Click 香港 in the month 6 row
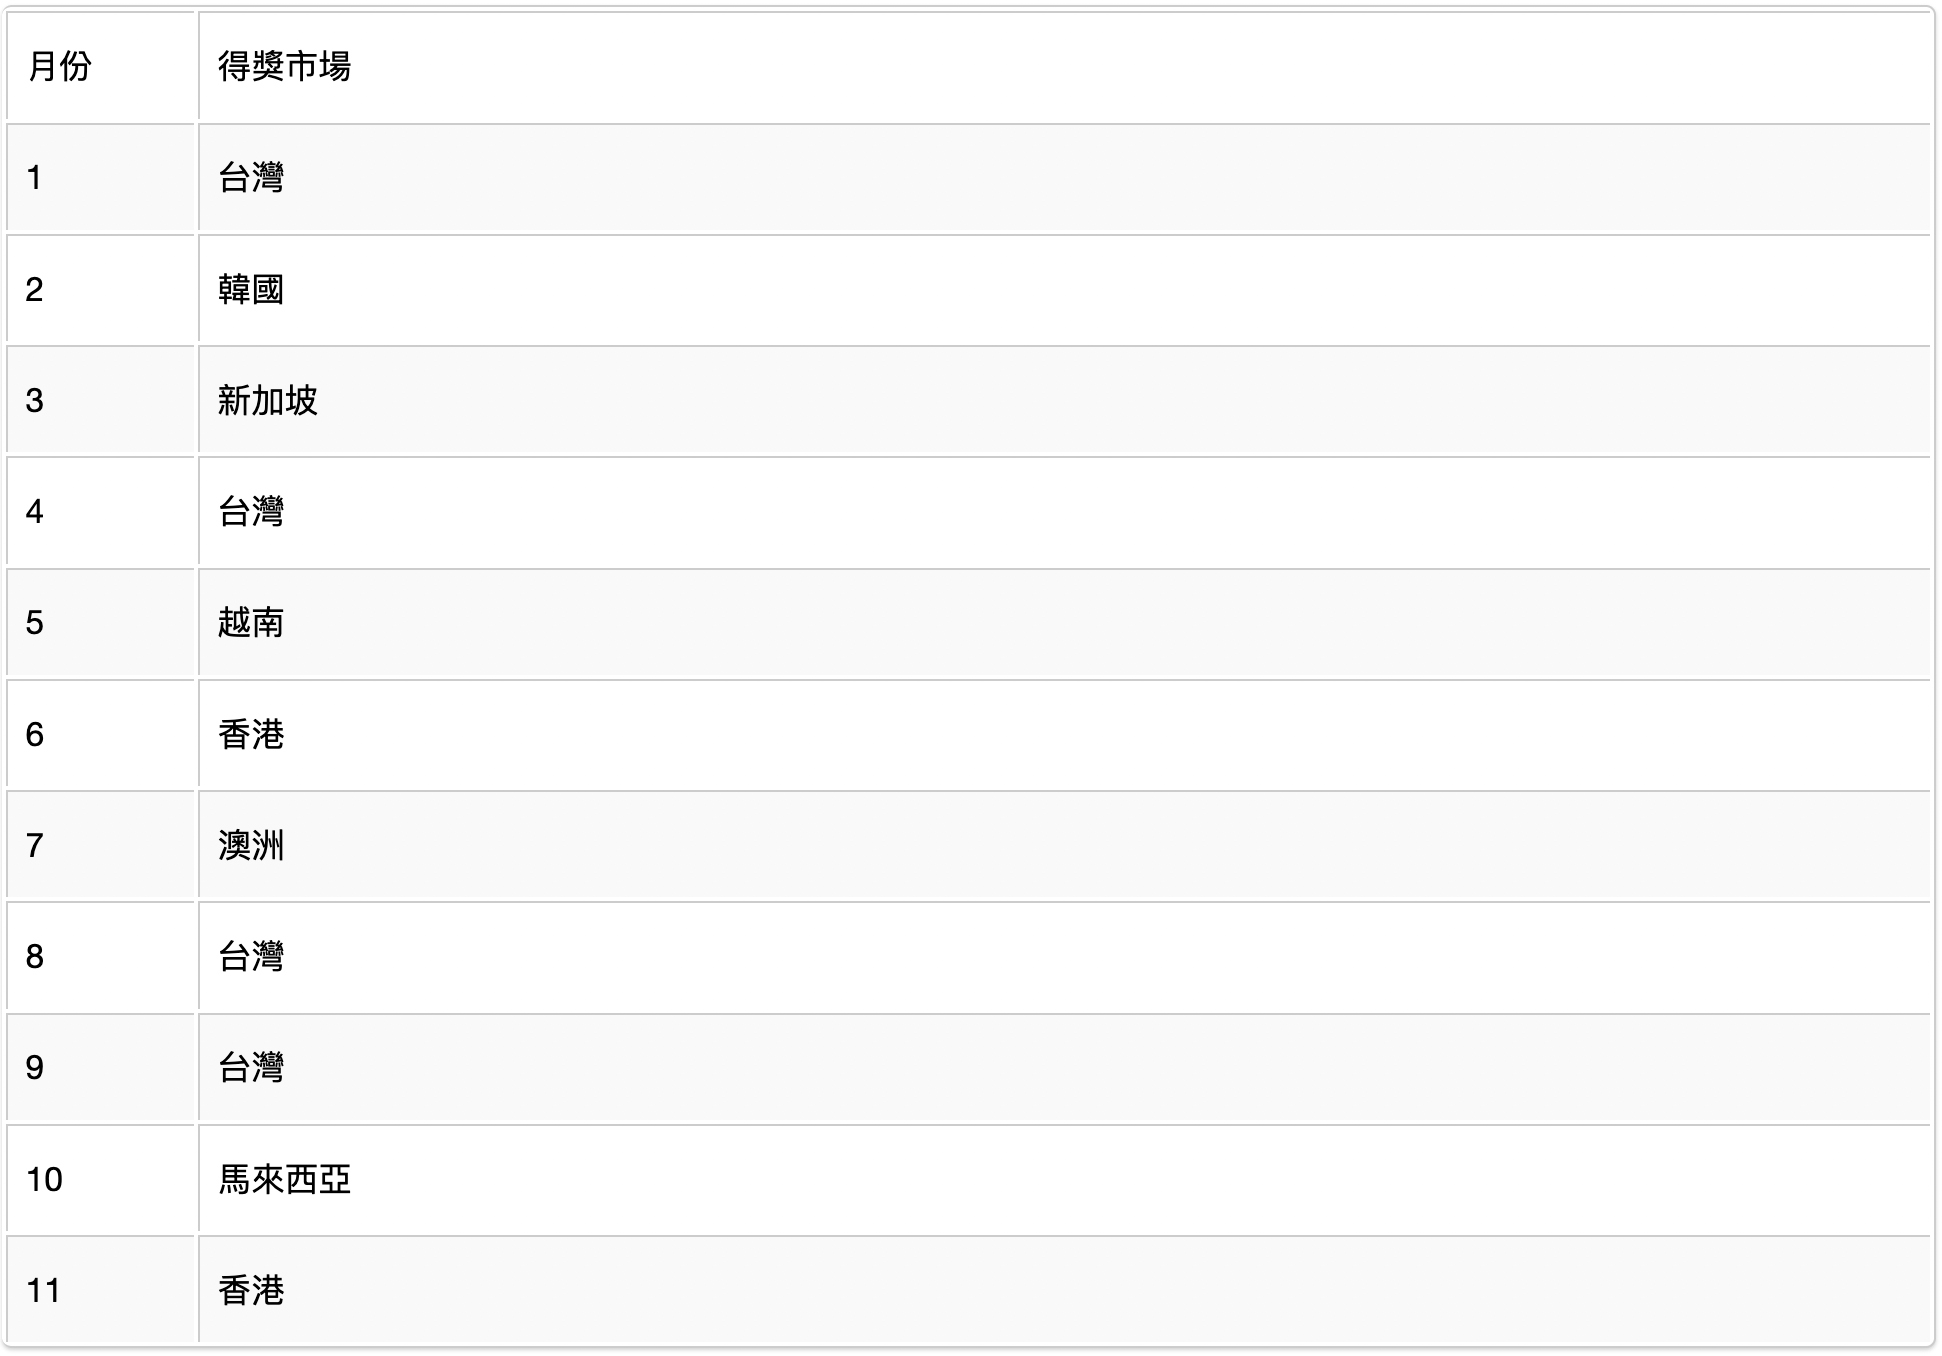This screenshot has height=1356, width=1942. [x=251, y=735]
